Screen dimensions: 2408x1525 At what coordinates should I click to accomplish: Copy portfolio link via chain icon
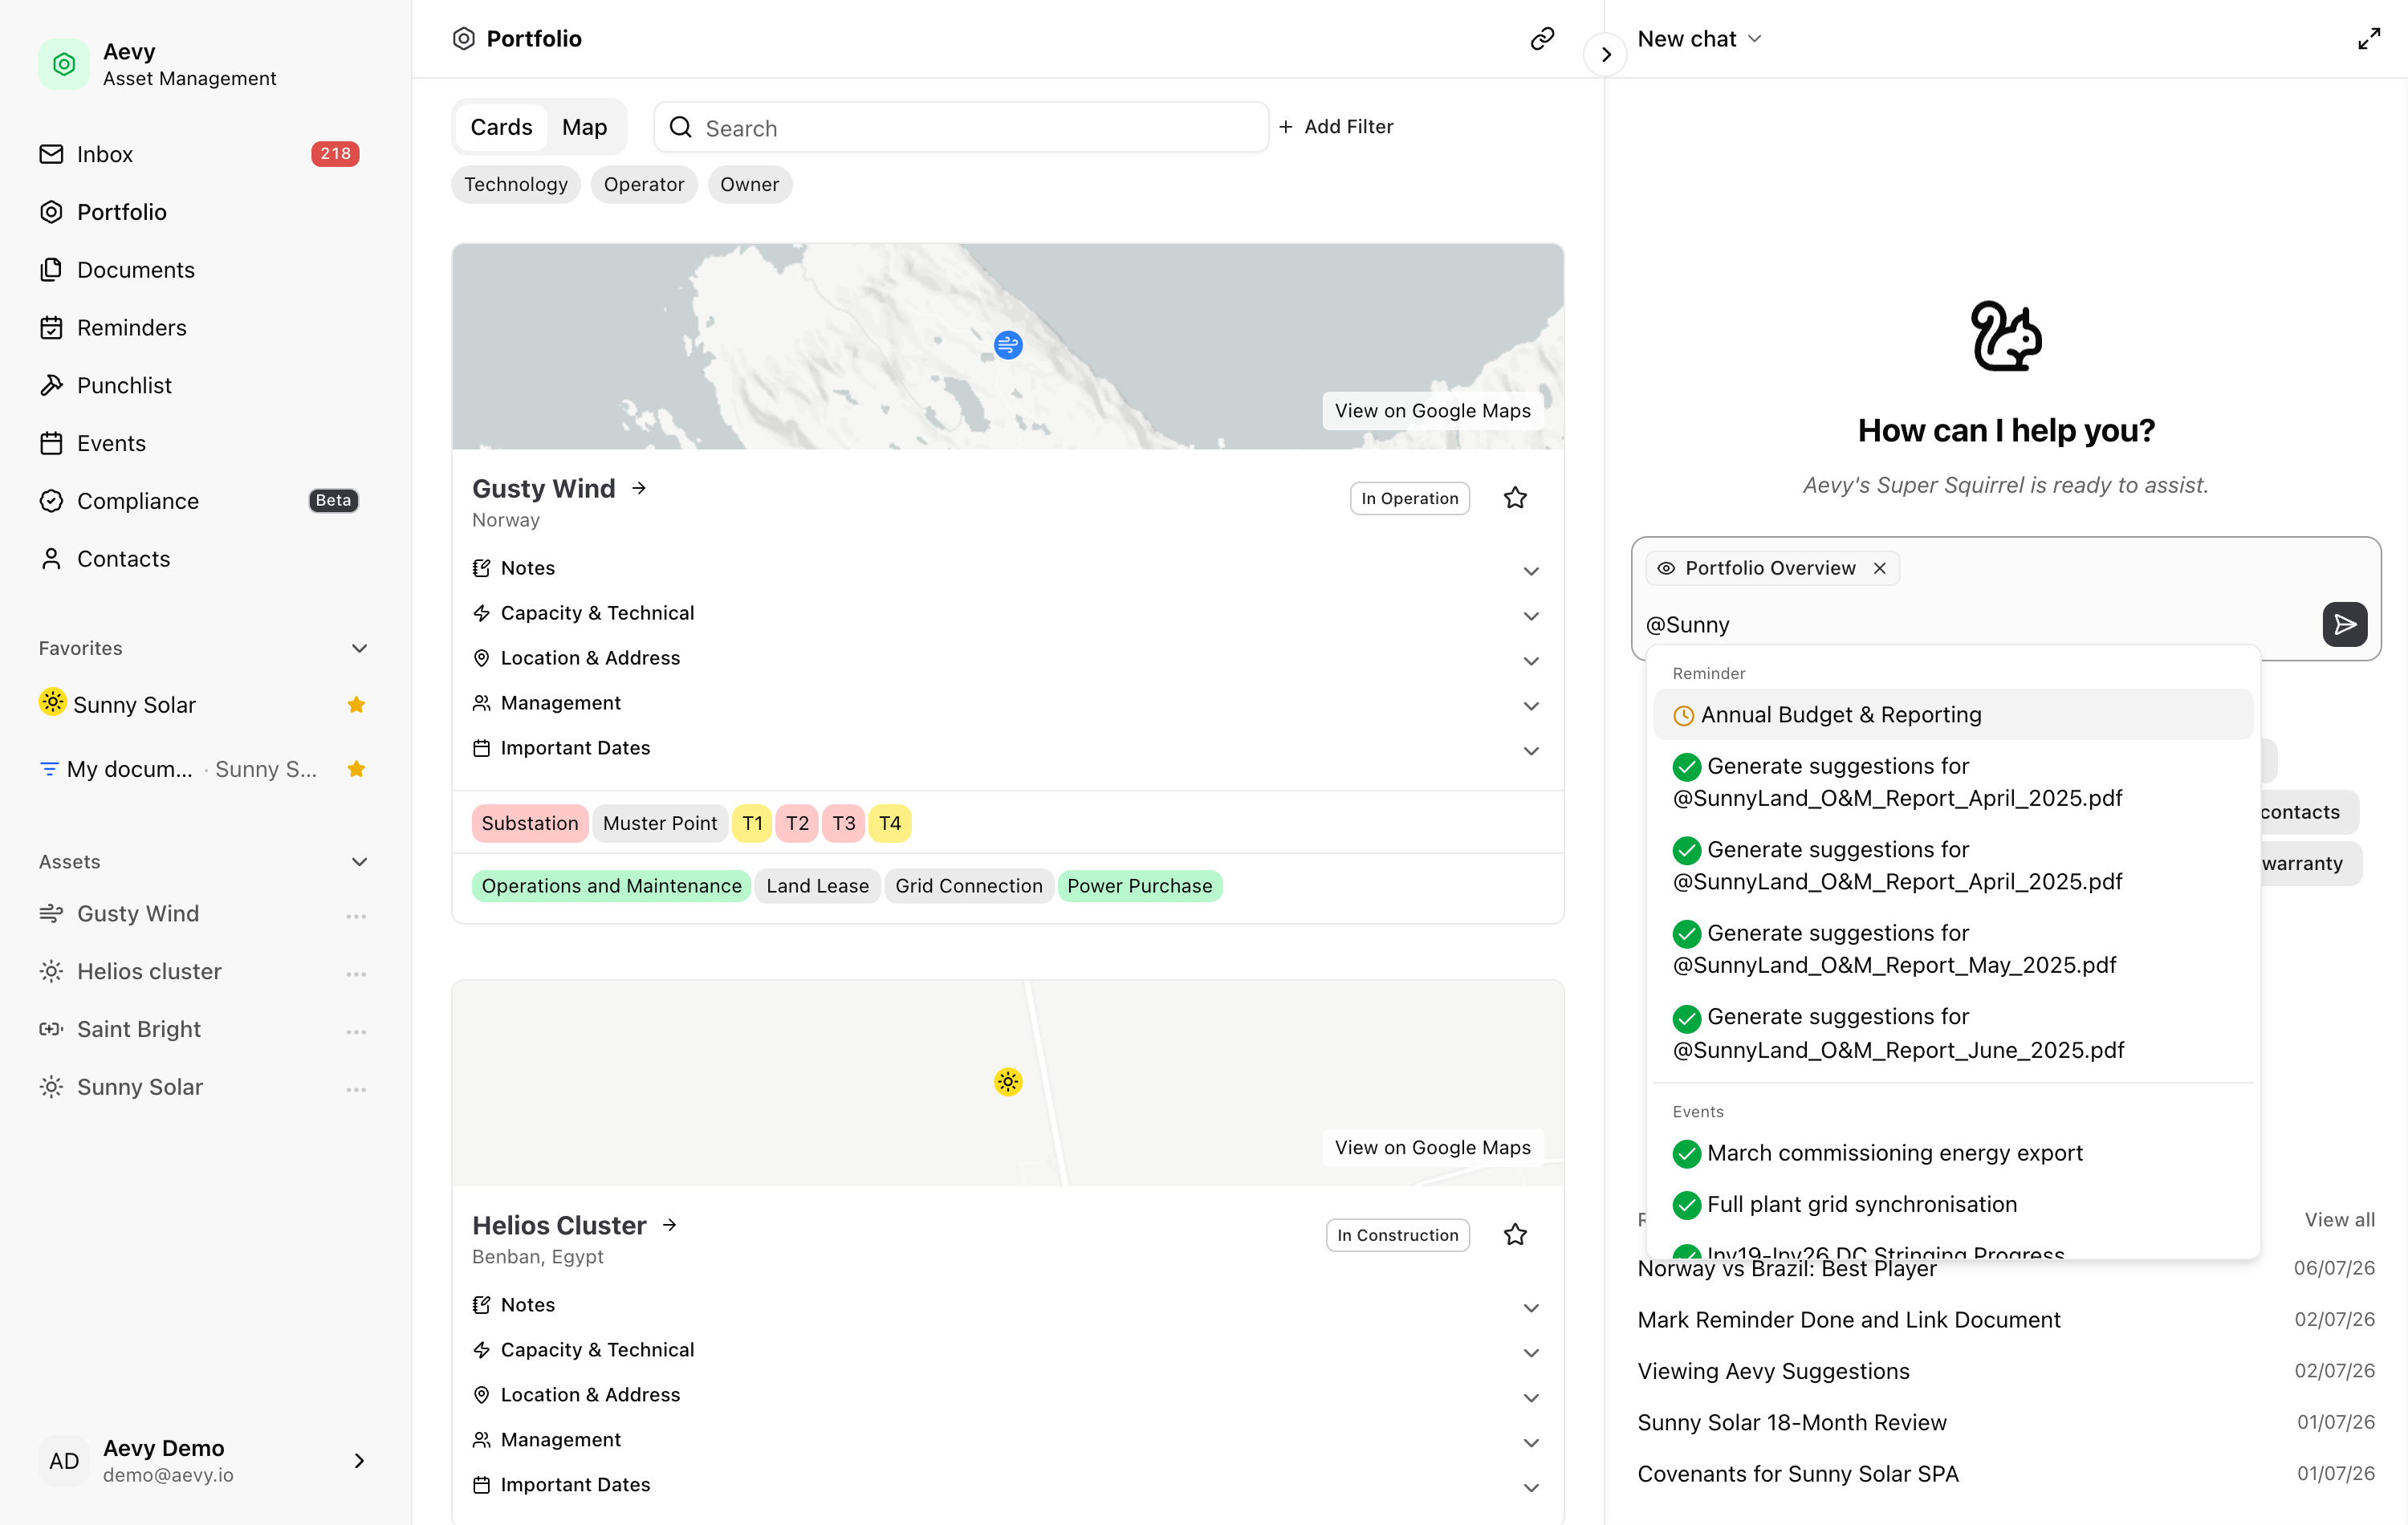click(1541, 38)
